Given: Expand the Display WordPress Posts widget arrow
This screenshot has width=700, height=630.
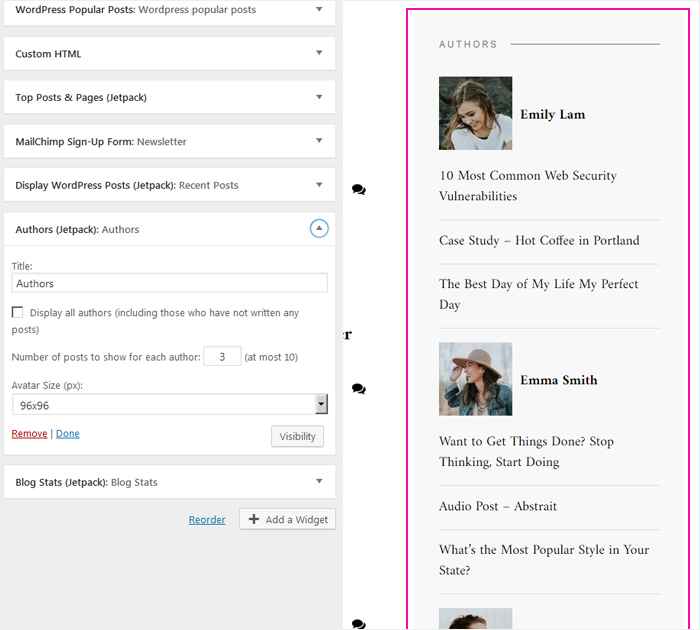Looking at the screenshot, I should (319, 185).
